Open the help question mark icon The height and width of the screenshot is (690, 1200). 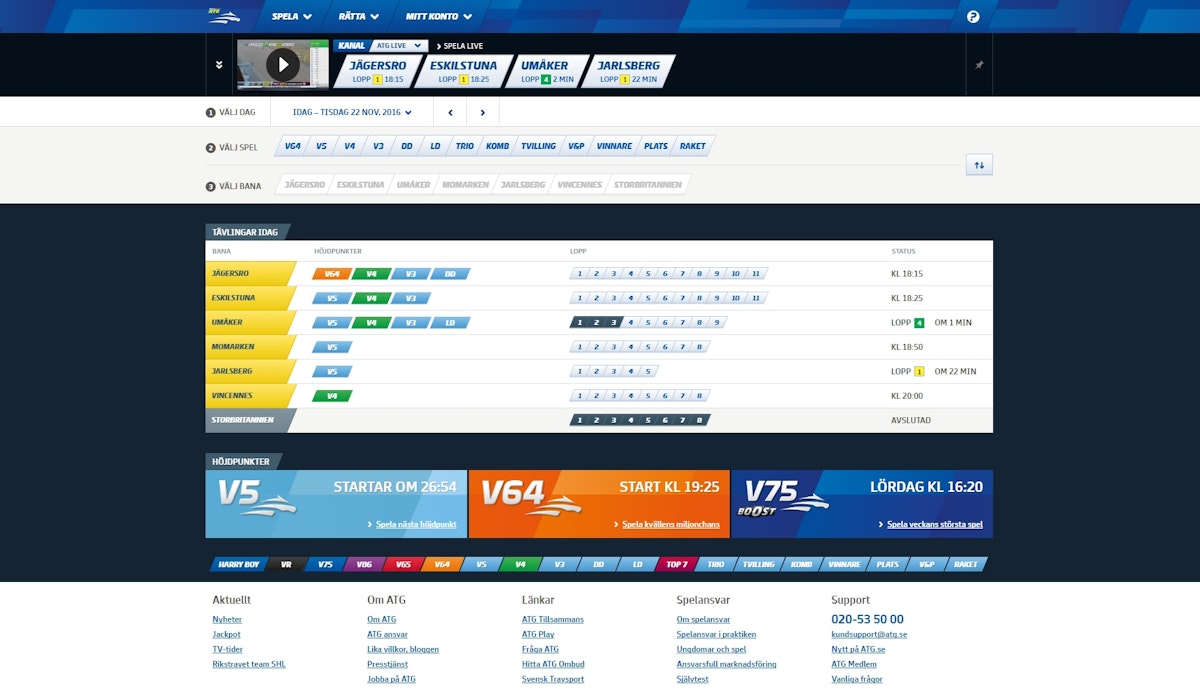(x=973, y=17)
